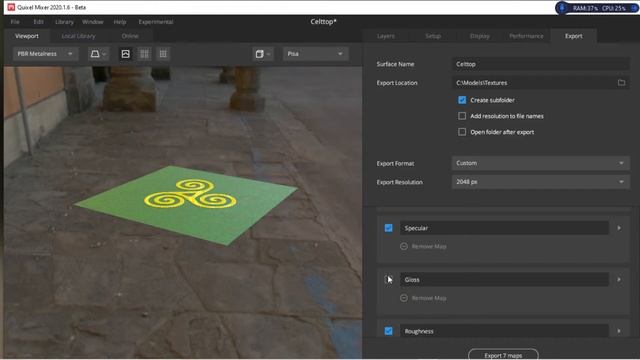Click the Celttop* project title
This screenshot has width=640, height=360.
[x=323, y=22]
